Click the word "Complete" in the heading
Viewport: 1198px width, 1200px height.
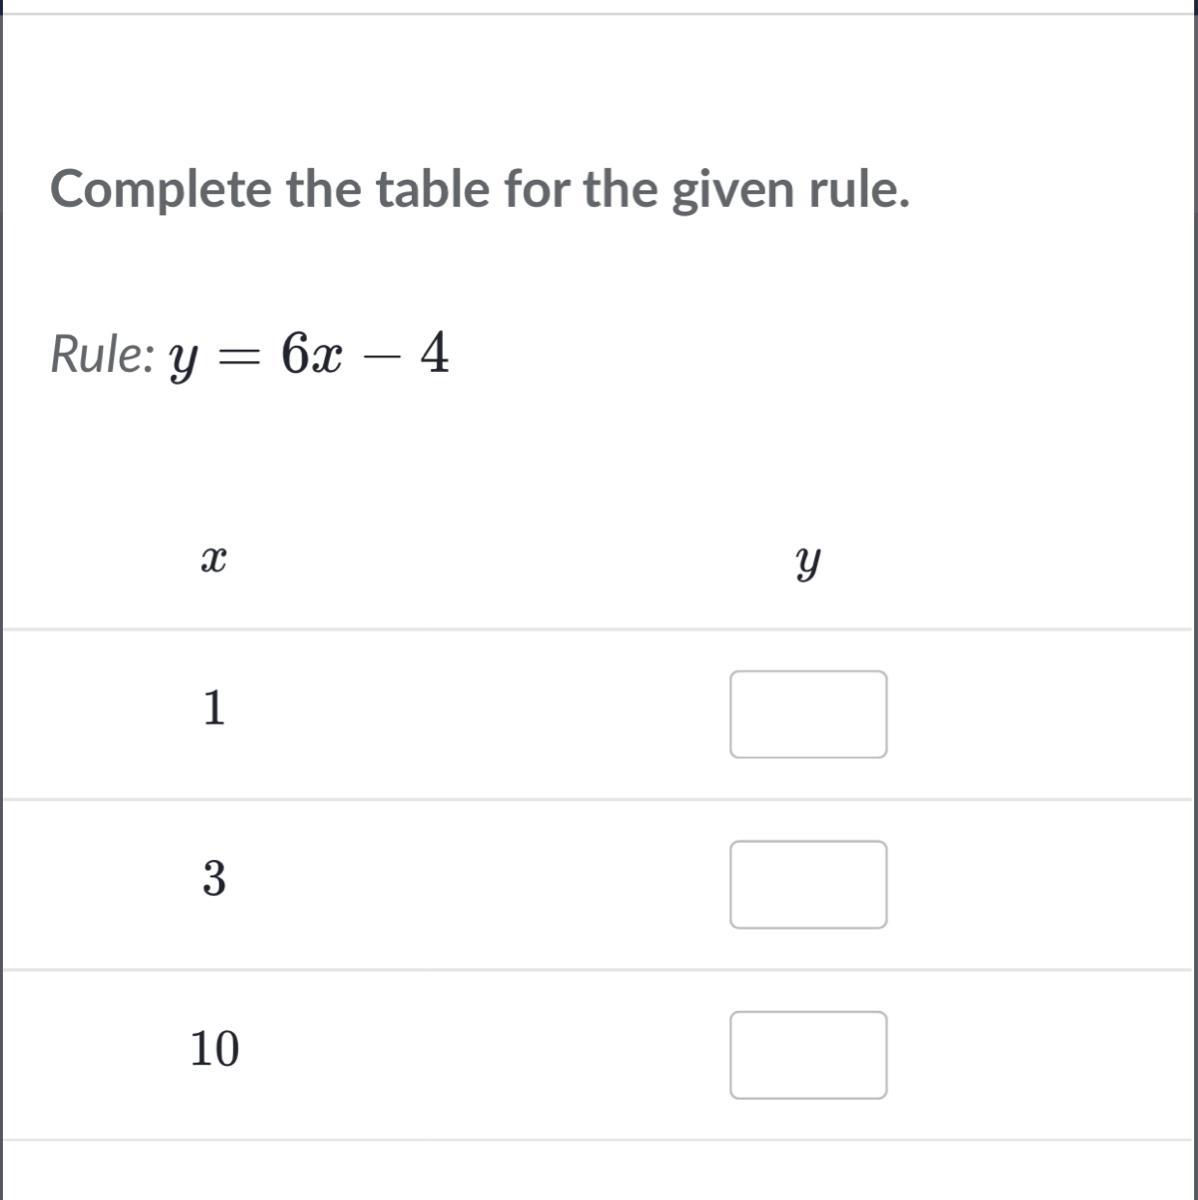(161, 190)
